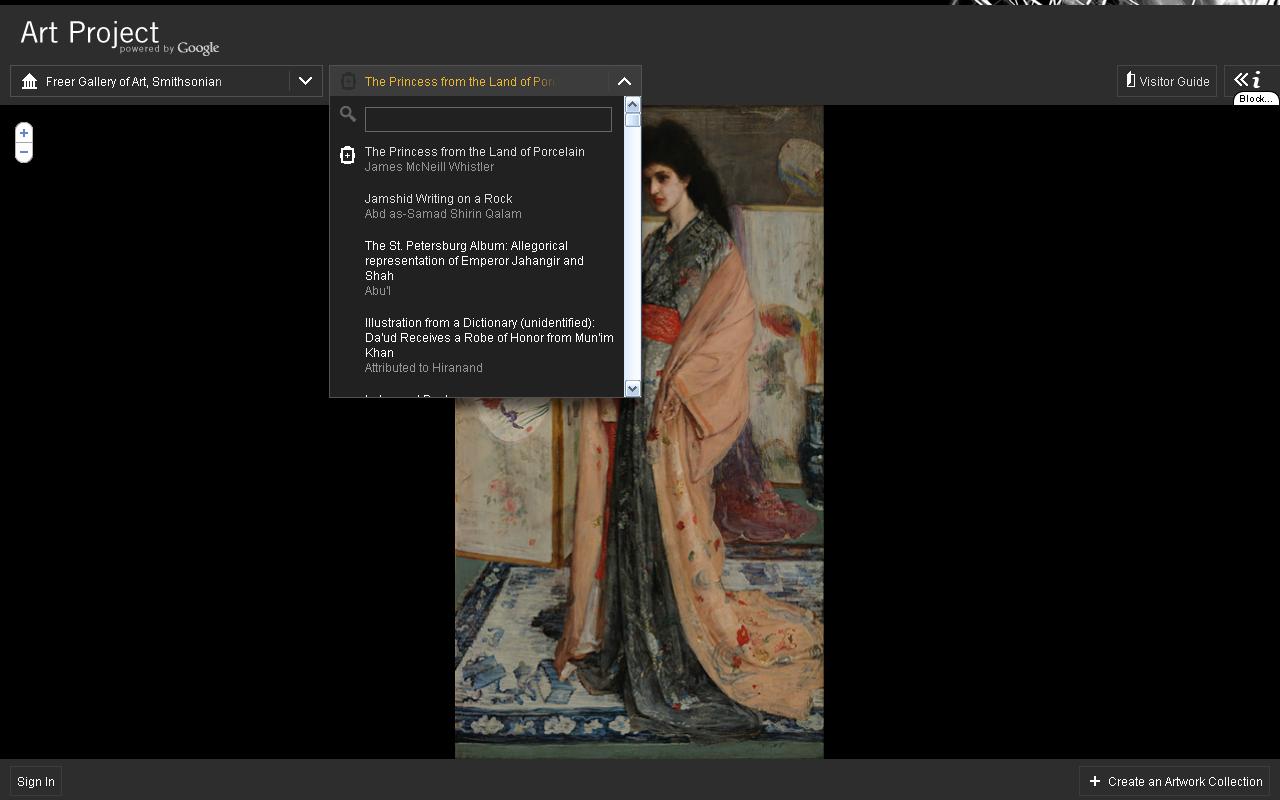Choose The St. Petersburg Album entry
This screenshot has width=1280, height=800.
pos(474,260)
